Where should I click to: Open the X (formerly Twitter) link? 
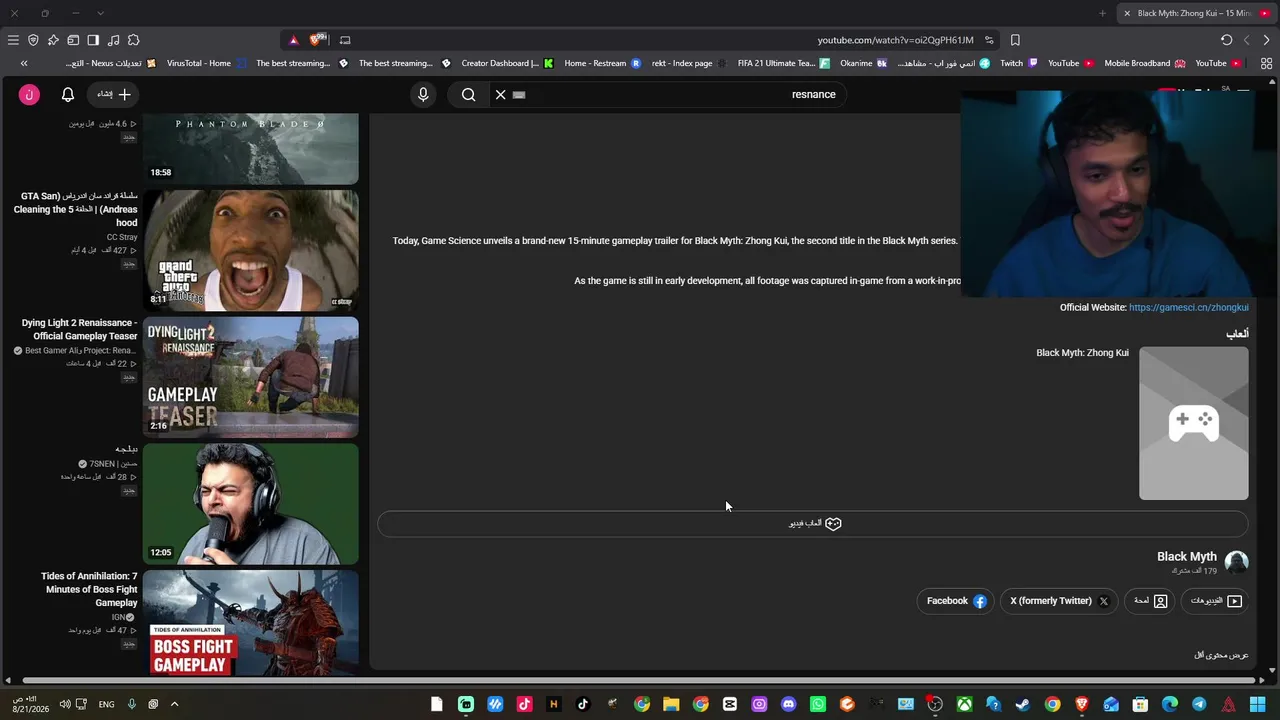pyautogui.click(x=1059, y=601)
